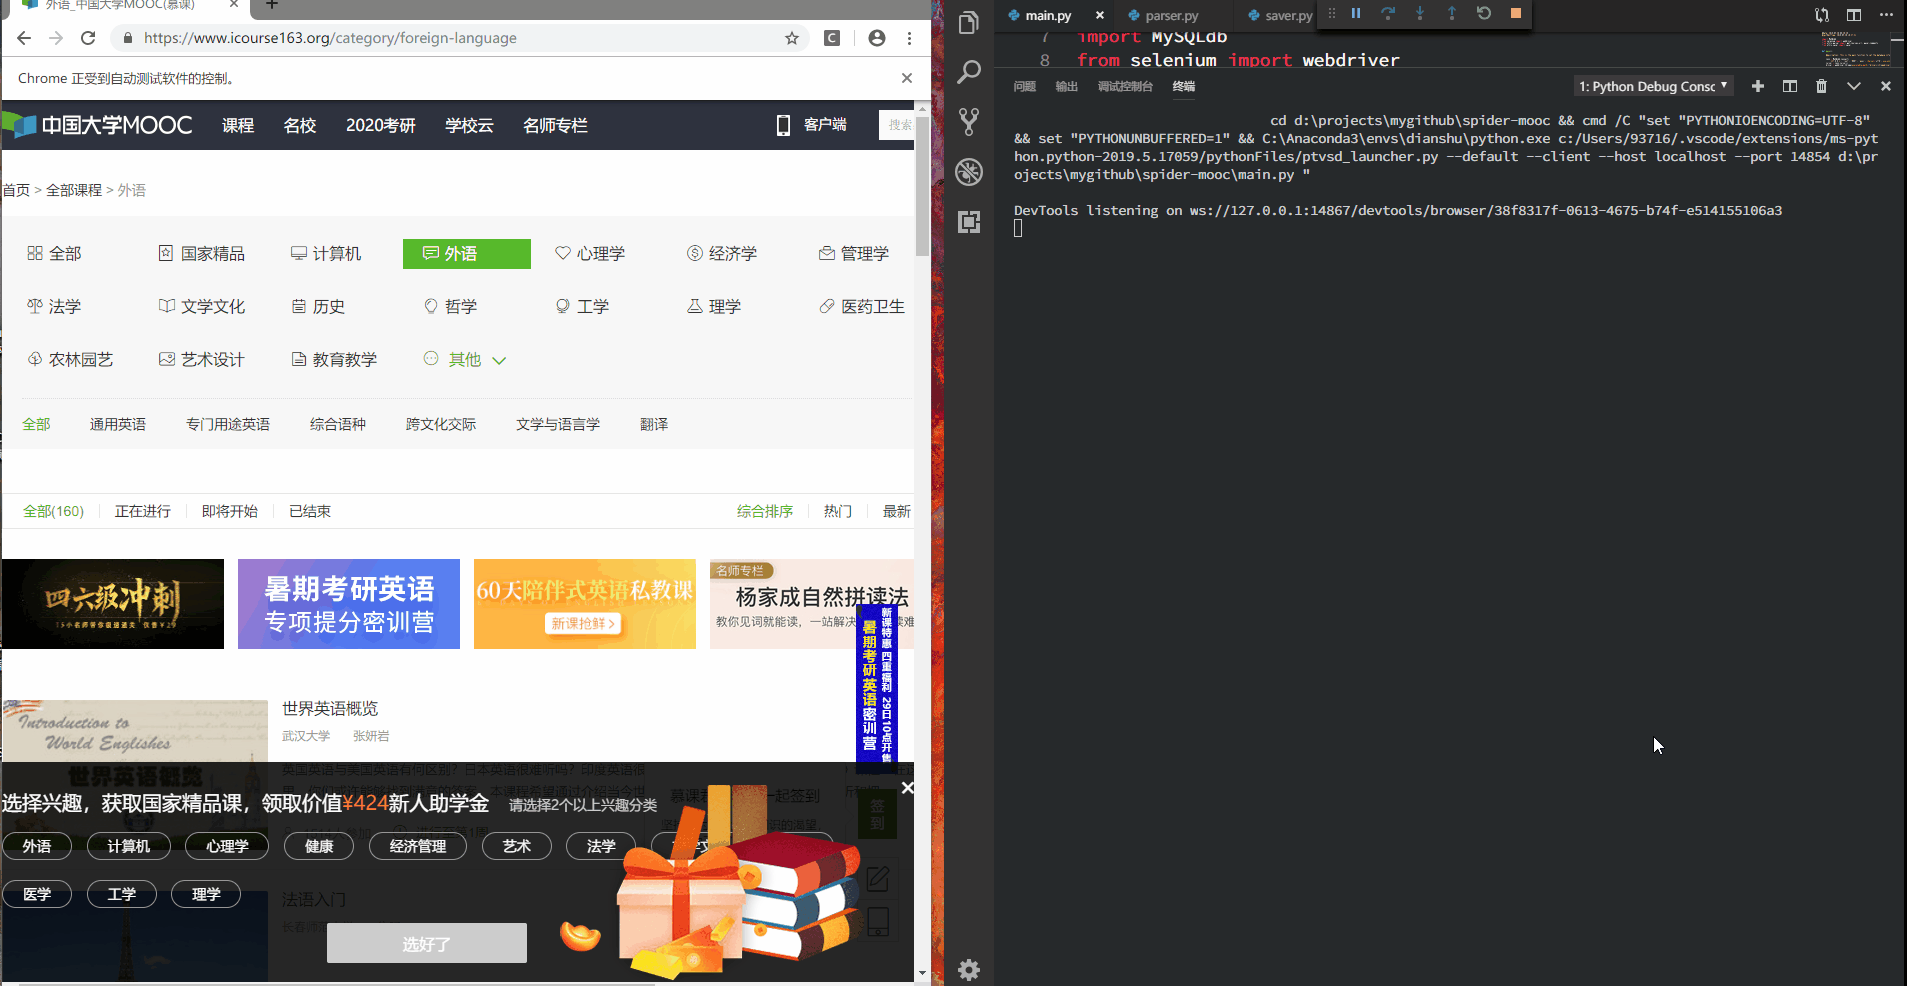Image resolution: width=1907 pixels, height=986 pixels.
Task: Select the 心理学 category
Action: click(590, 254)
